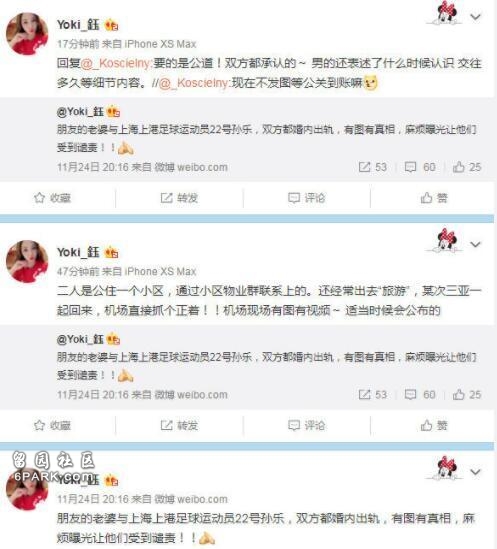Expand the second post's chevron options

tap(475, 244)
